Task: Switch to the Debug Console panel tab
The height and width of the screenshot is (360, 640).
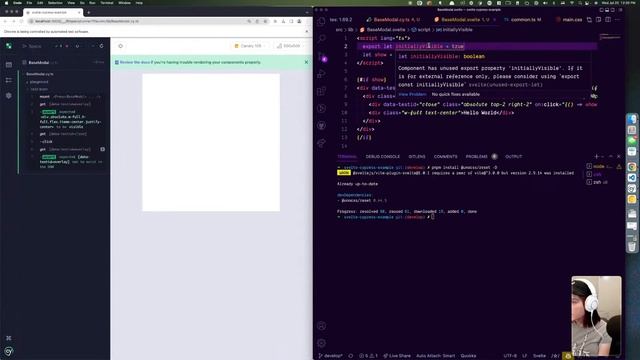Action: 382,157
